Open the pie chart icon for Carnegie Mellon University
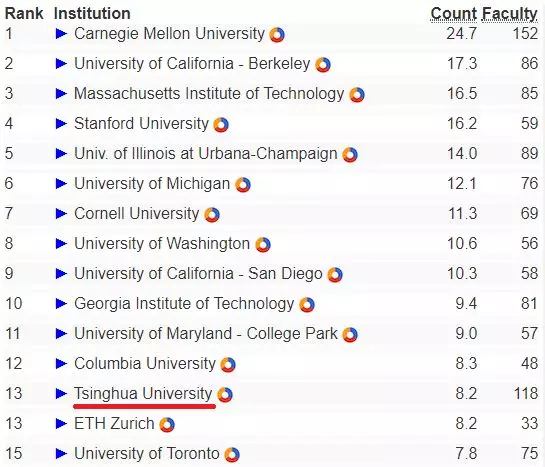This screenshot has width=545, height=467. point(277,35)
